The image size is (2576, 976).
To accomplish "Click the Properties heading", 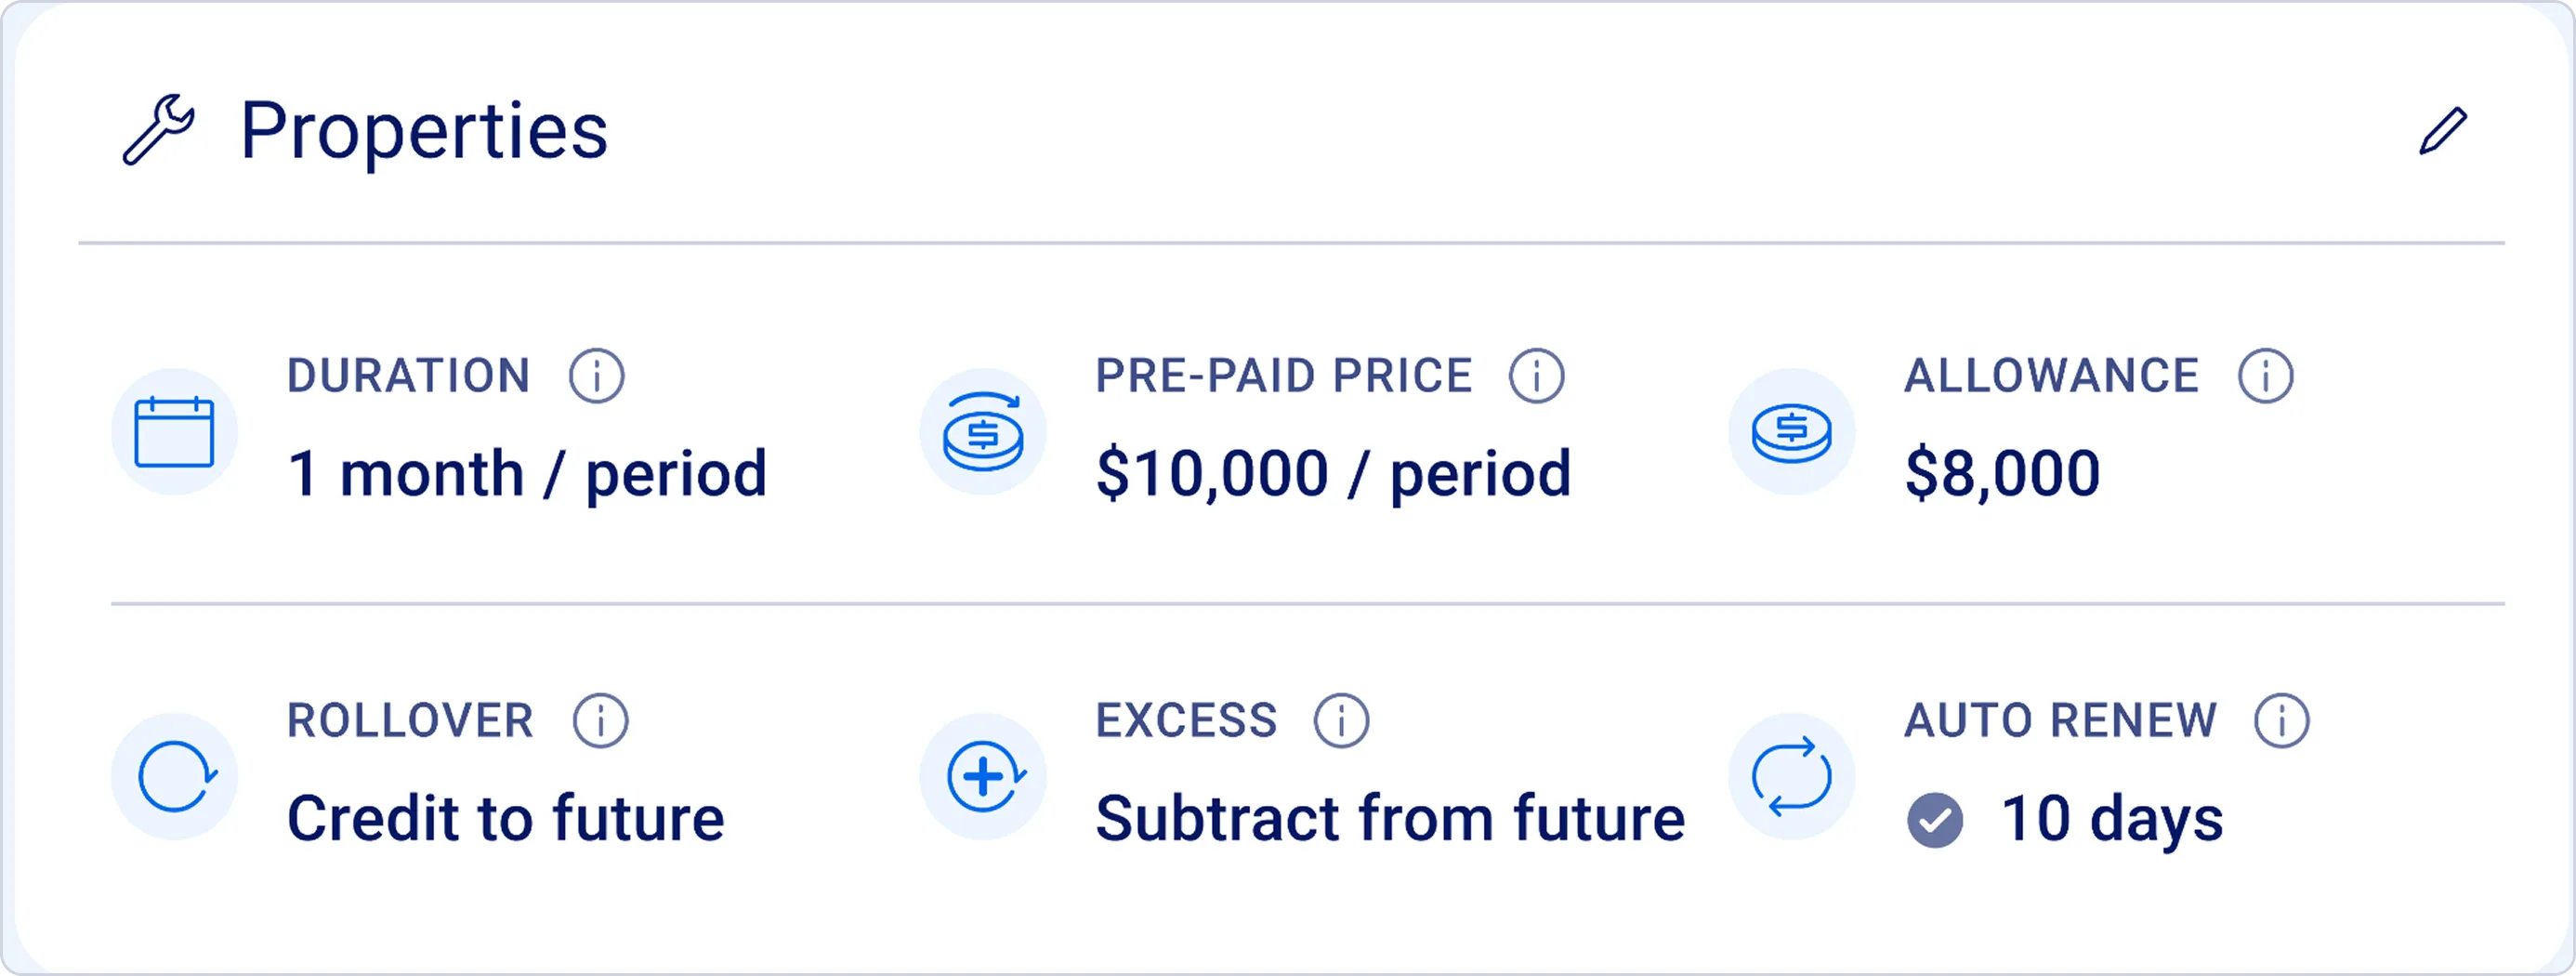I will (x=424, y=130).
